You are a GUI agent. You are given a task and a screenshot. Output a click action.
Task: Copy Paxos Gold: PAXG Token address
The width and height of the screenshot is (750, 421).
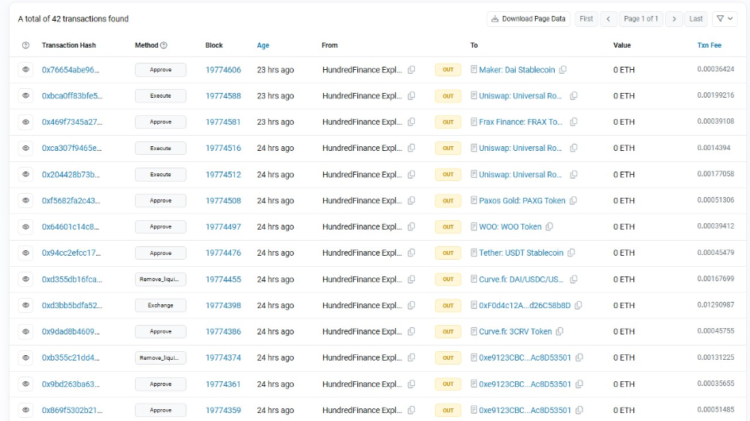pyautogui.click(x=573, y=200)
